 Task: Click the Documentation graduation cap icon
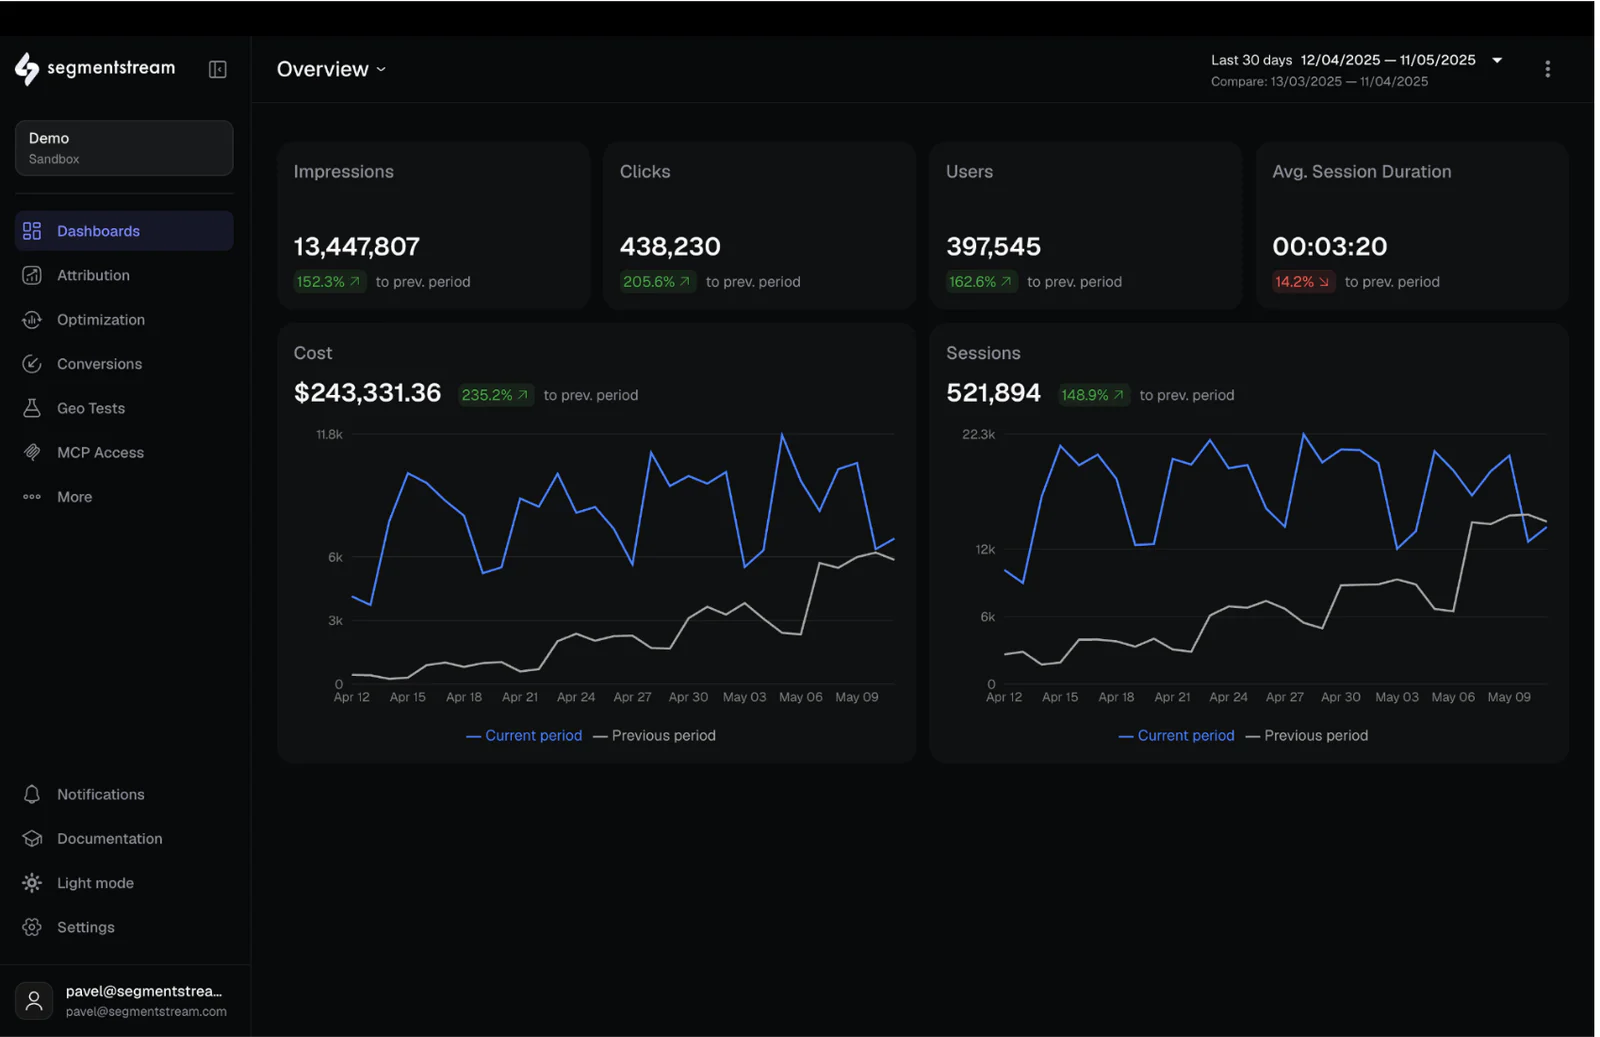coord(32,838)
